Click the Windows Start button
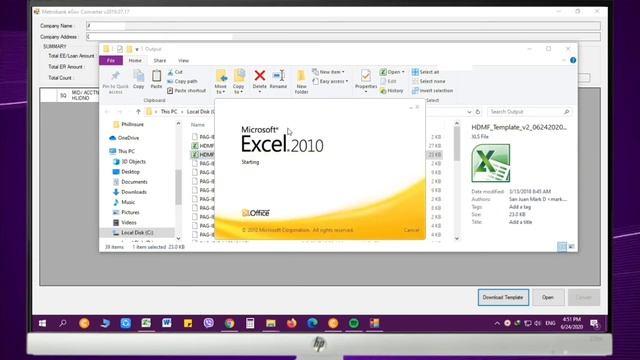640x360 pixels. (x=42, y=323)
